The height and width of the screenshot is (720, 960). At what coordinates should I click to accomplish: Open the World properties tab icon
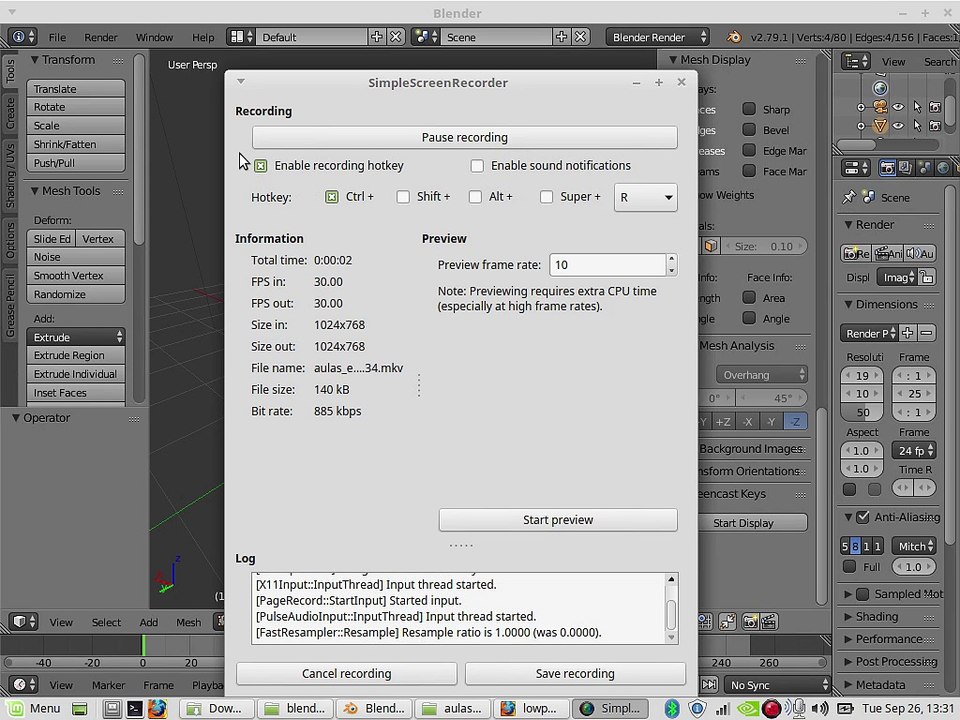(943, 168)
